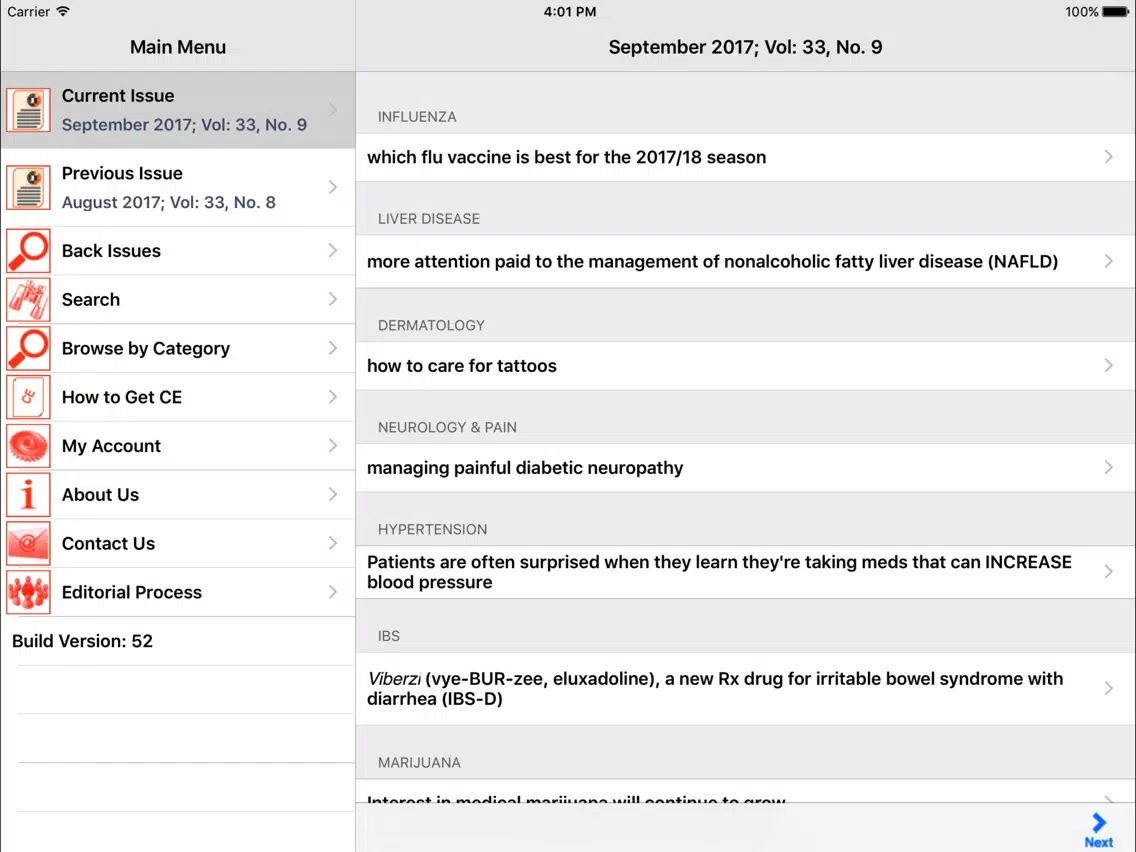The height and width of the screenshot is (852, 1136).
Task: Tap chevron on Editorial Process row
Action: coord(333,592)
